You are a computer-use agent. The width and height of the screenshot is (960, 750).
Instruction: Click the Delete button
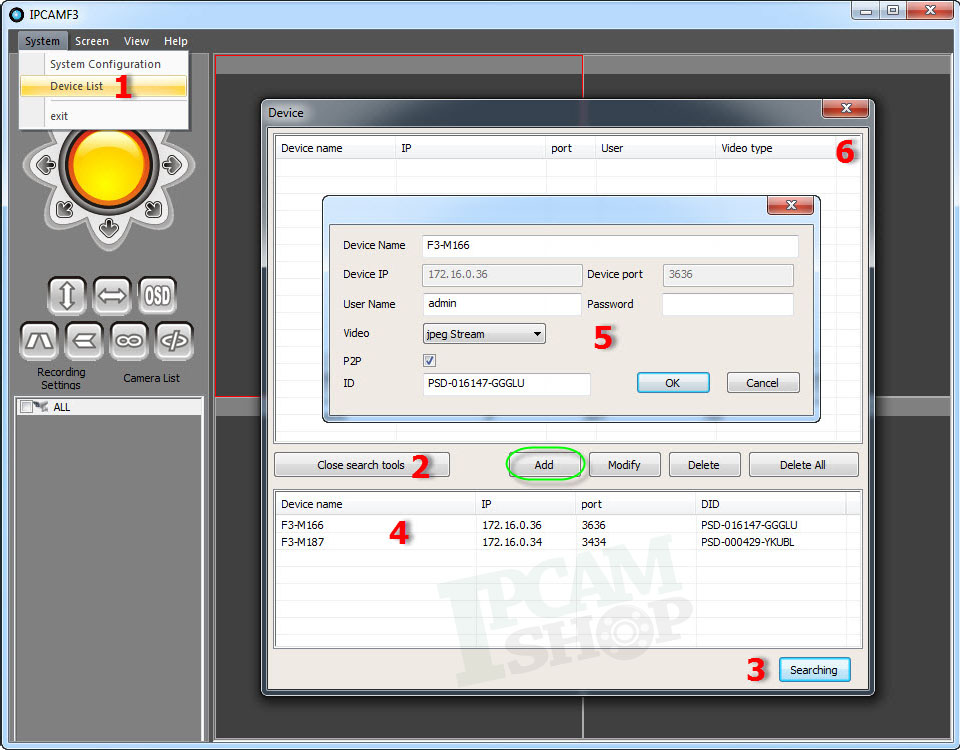pos(704,465)
